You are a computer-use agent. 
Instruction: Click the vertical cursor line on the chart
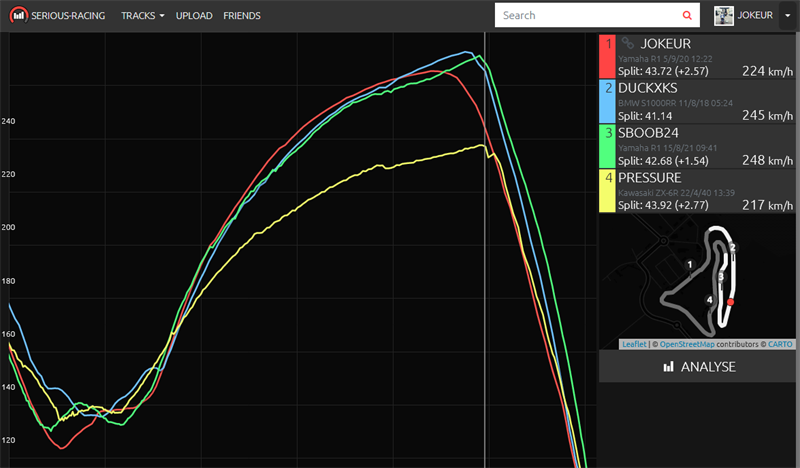tap(485, 250)
